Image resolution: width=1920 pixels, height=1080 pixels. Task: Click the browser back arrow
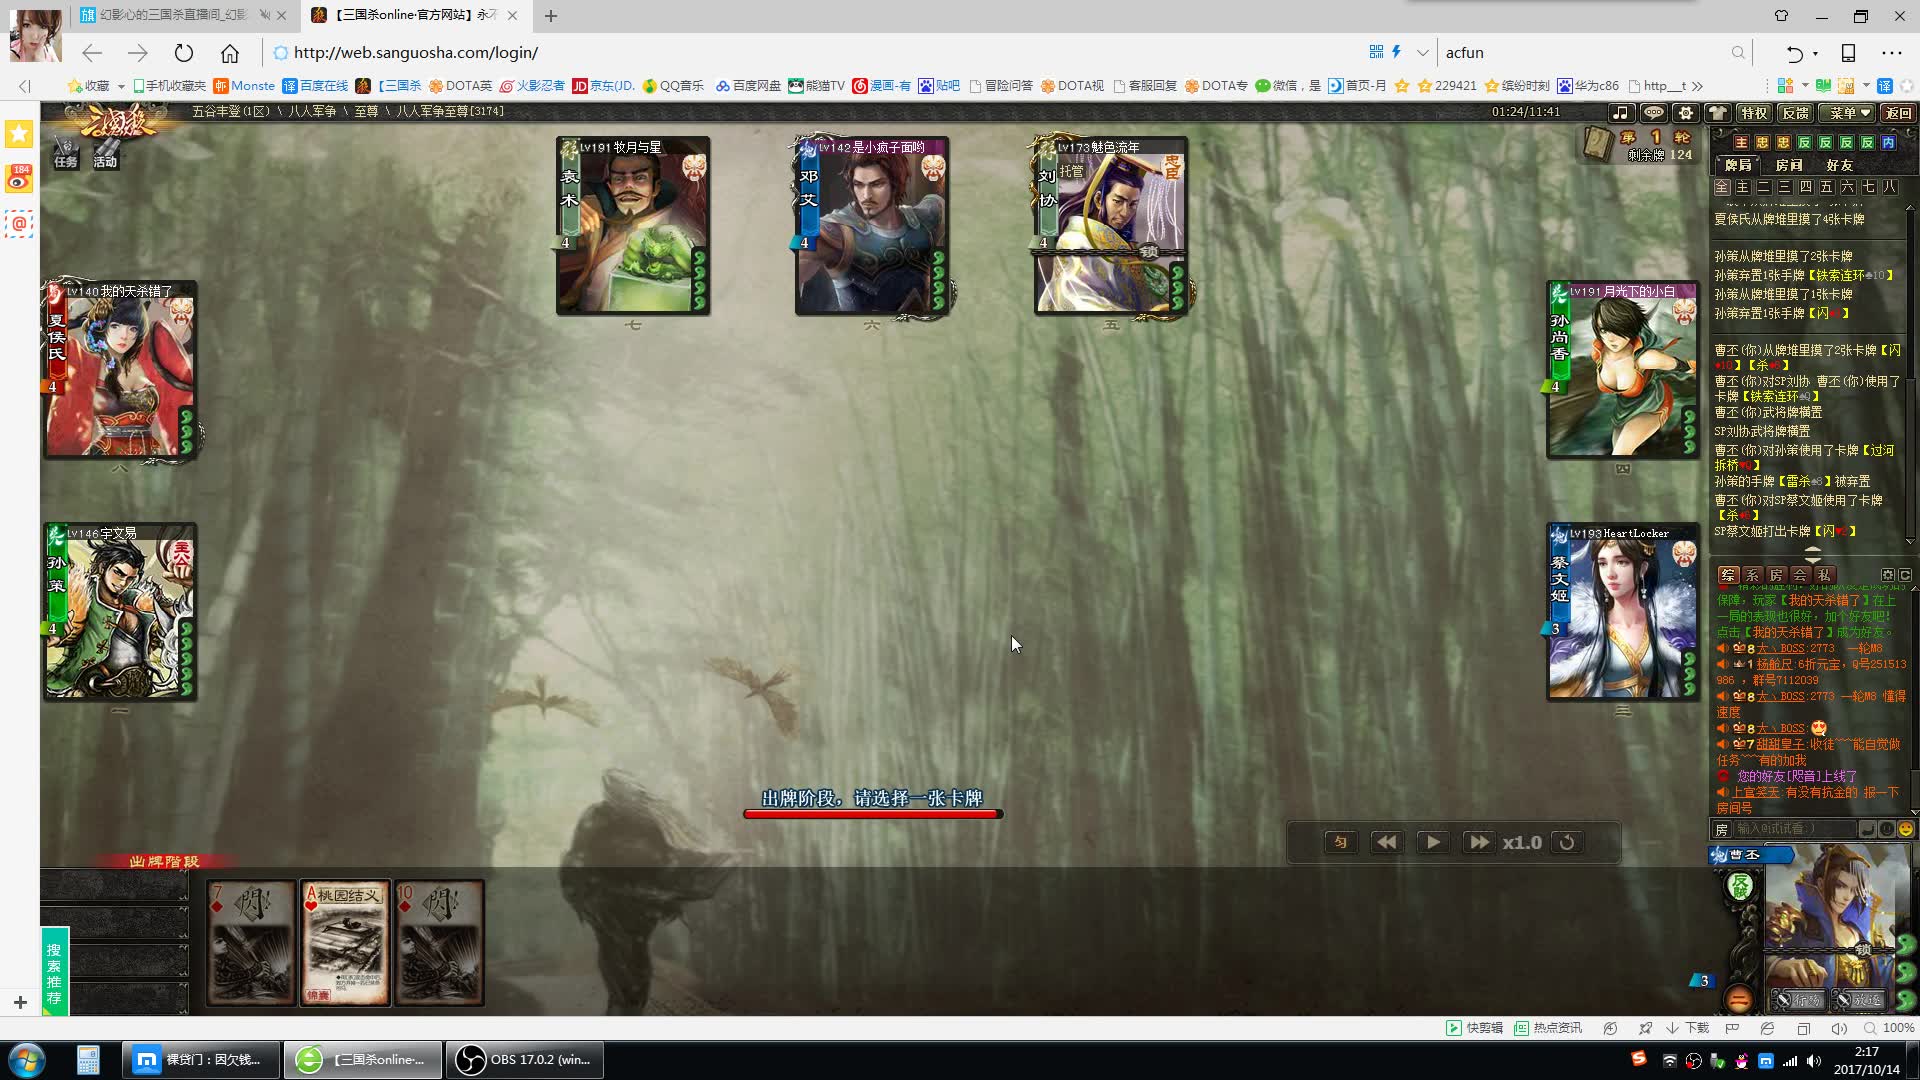point(92,53)
